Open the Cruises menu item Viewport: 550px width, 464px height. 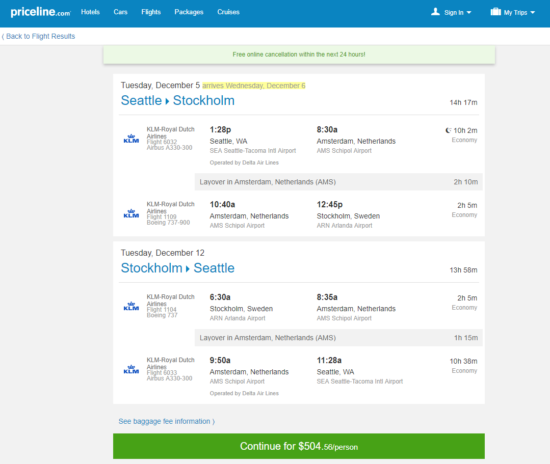pos(228,12)
